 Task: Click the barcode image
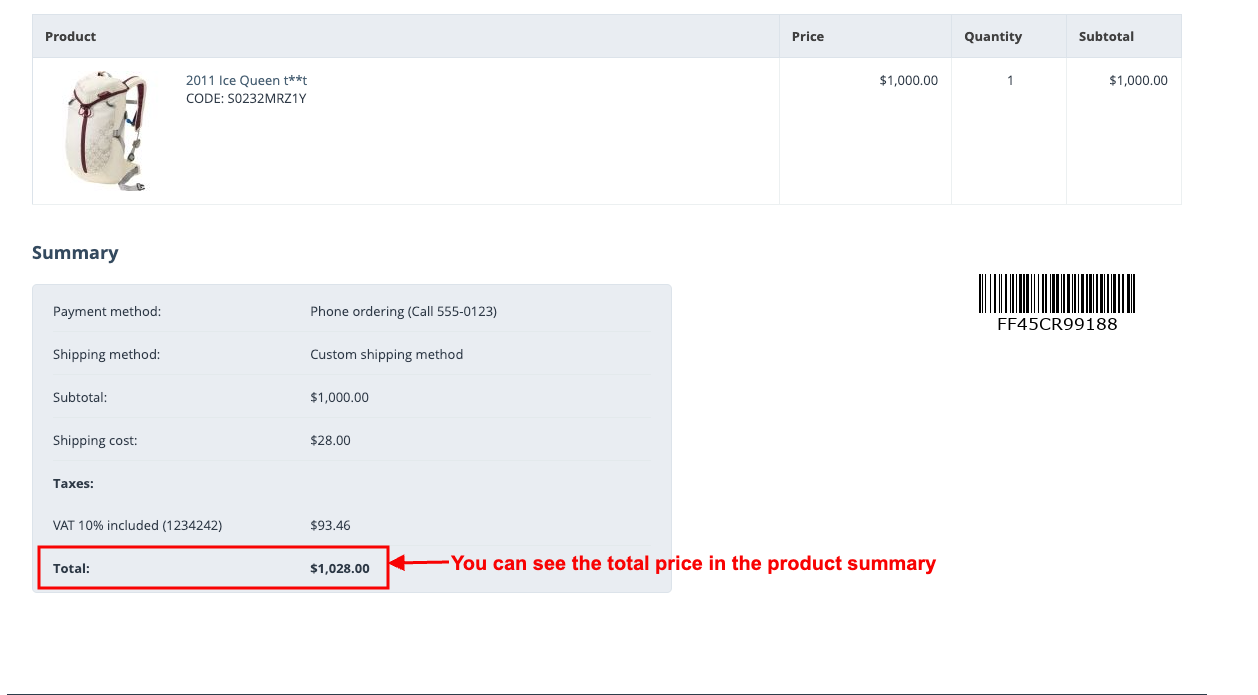pyautogui.click(x=1057, y=293)
